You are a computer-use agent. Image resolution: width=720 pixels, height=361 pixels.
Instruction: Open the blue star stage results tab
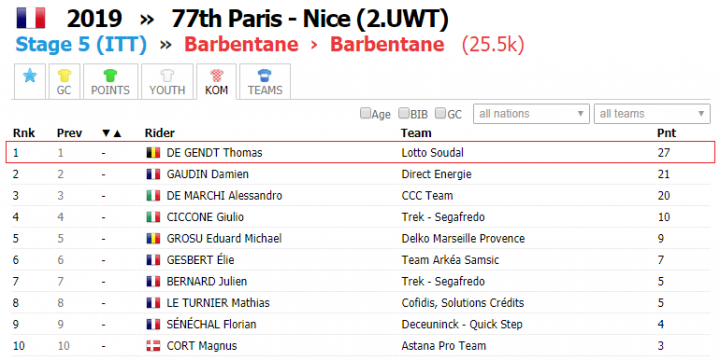click(x=30, y=81)
